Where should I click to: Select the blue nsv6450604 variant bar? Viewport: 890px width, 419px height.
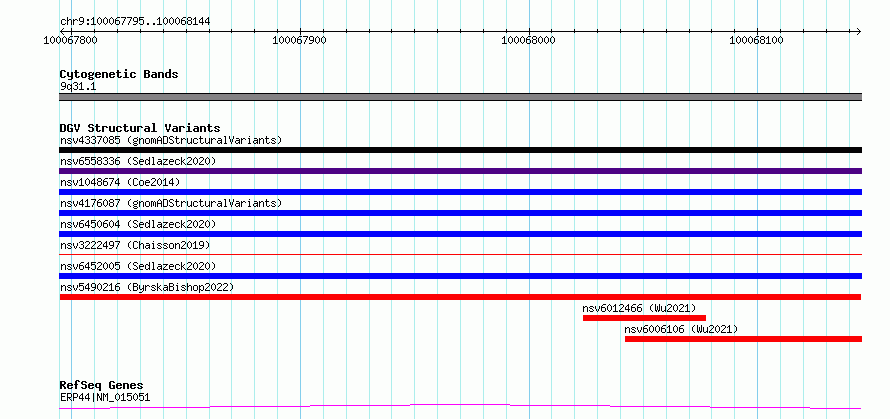click(460, 234)
